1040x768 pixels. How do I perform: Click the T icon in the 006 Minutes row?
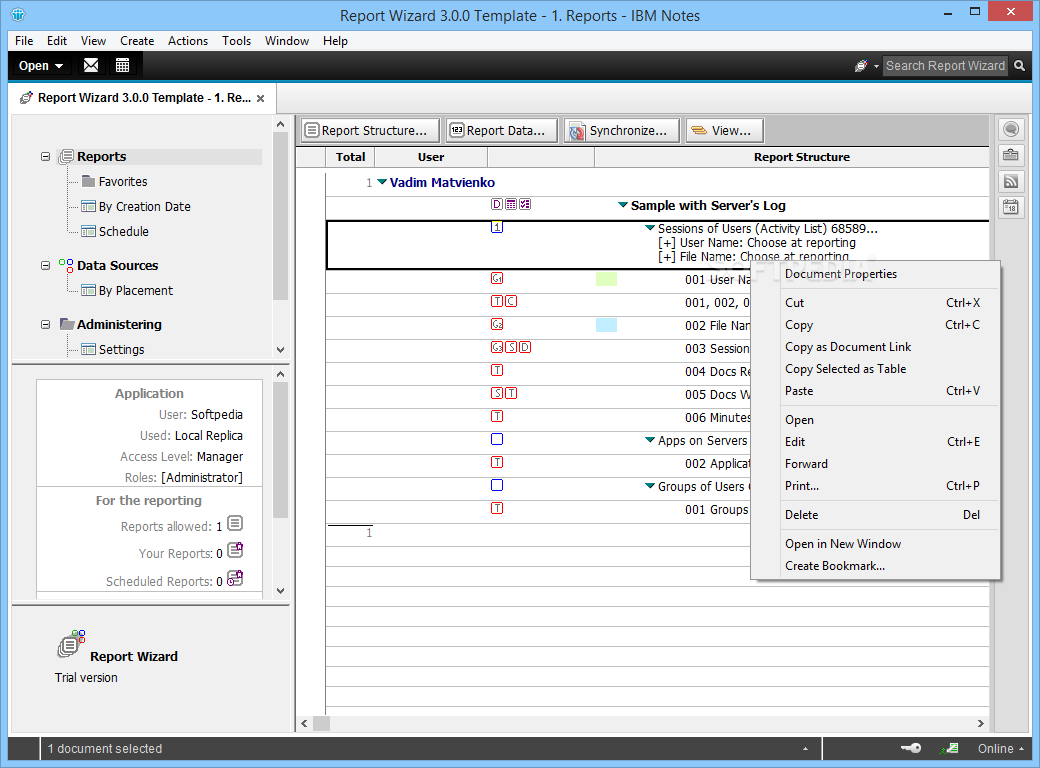497,416
